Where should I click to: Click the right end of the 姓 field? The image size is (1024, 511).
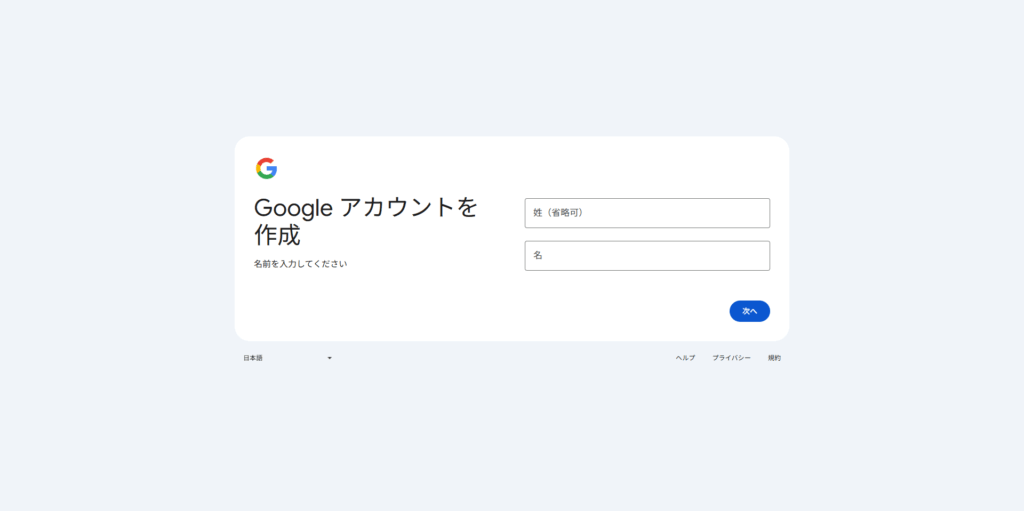[x=755, y=213]
